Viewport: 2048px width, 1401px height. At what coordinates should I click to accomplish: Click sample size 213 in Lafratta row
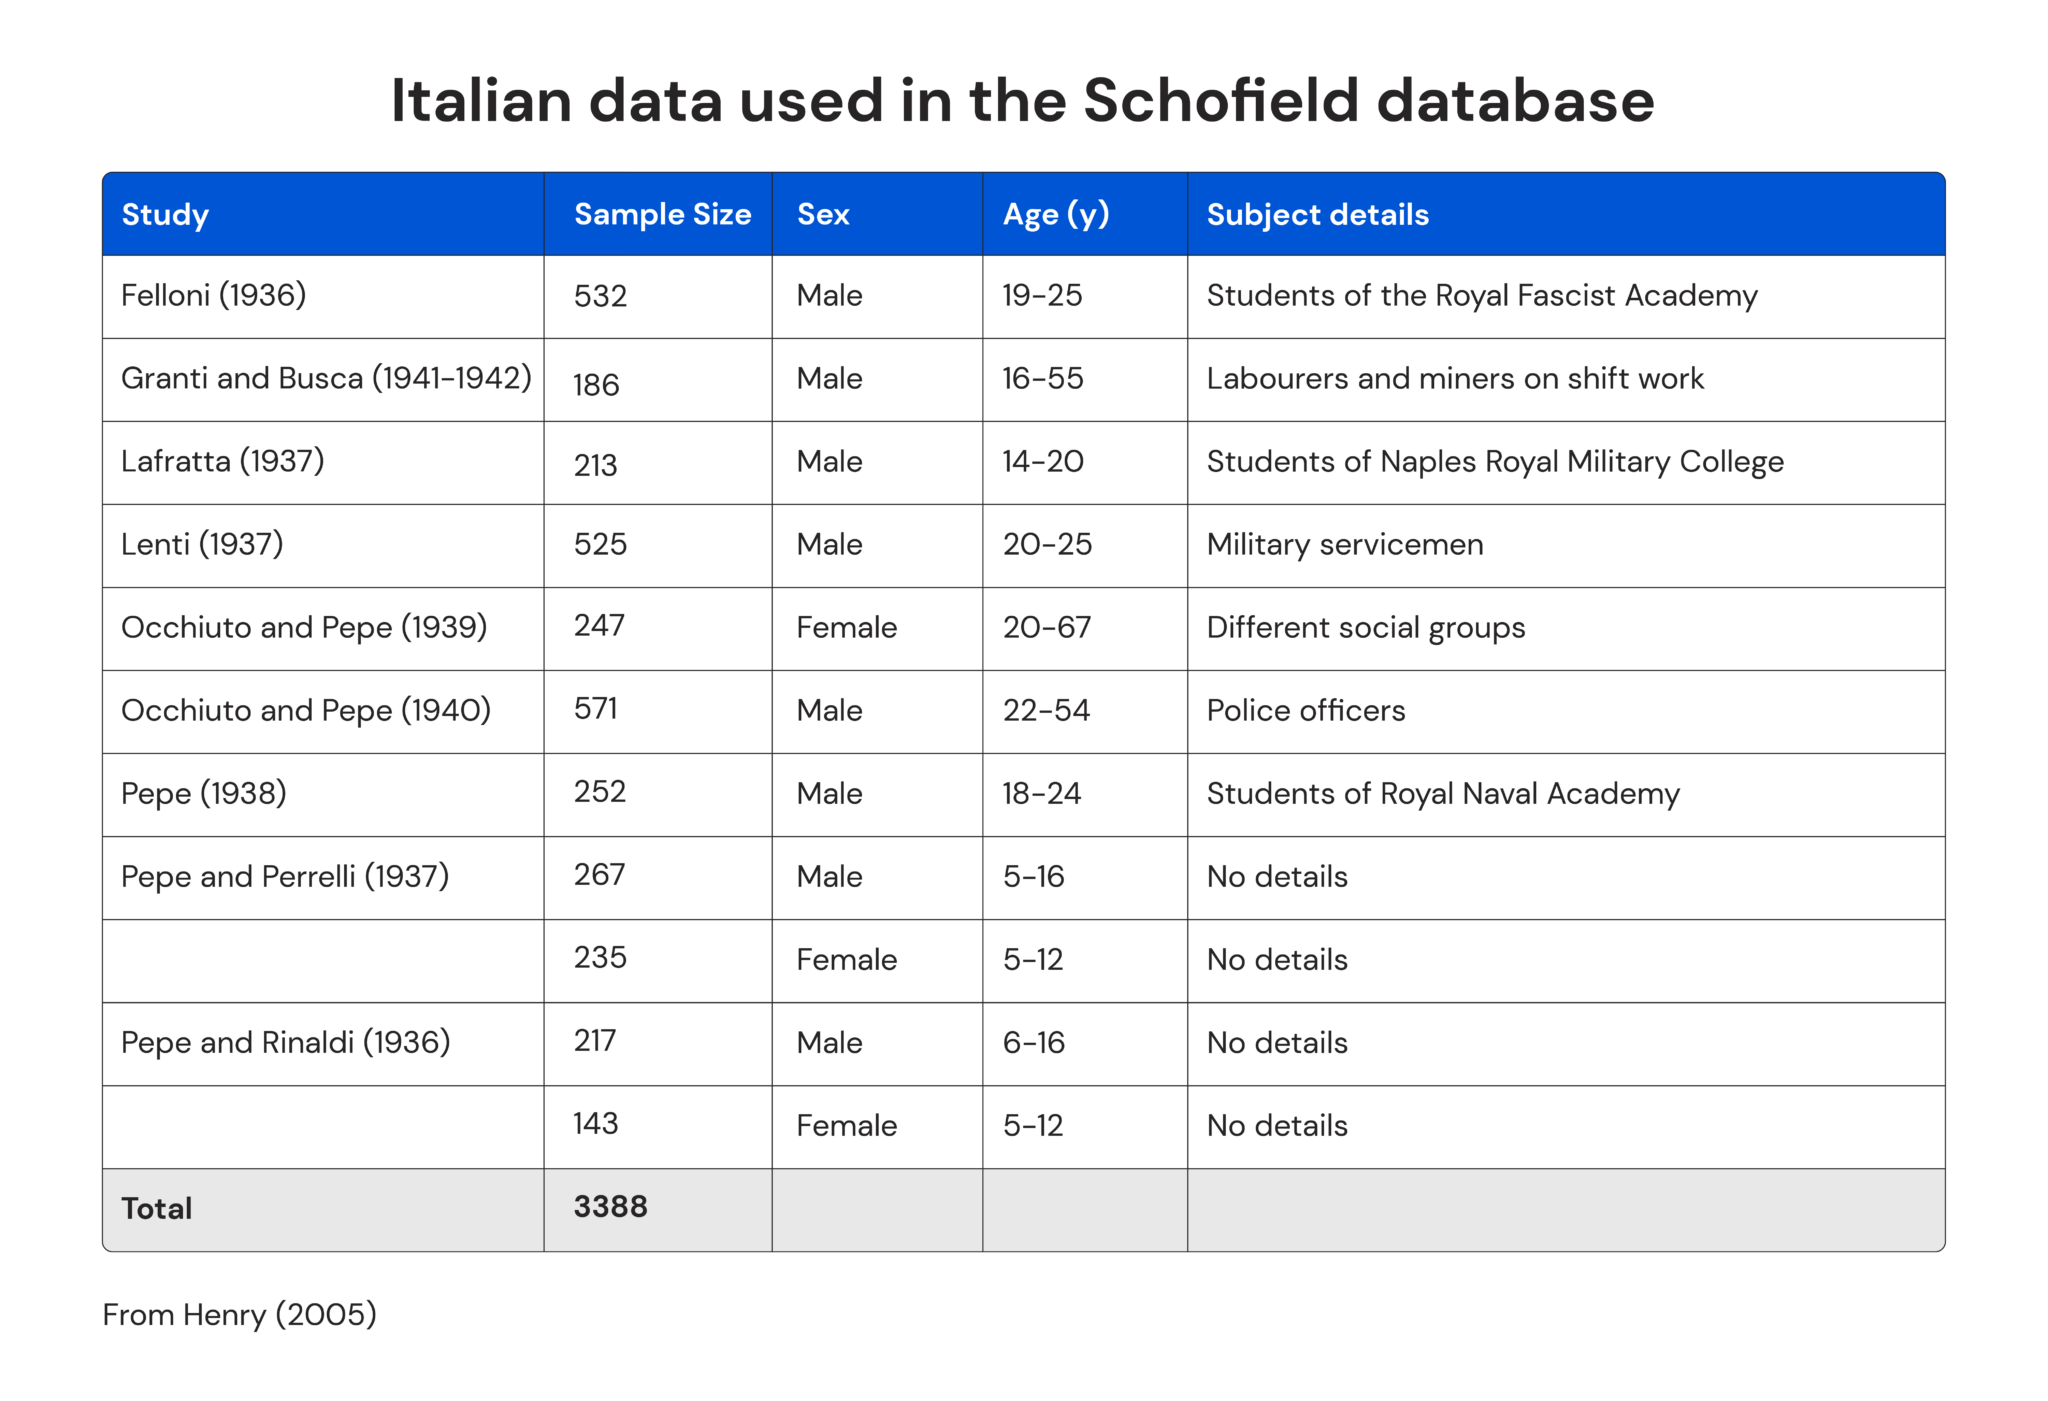pyautogui.click(x=596, y=465)
